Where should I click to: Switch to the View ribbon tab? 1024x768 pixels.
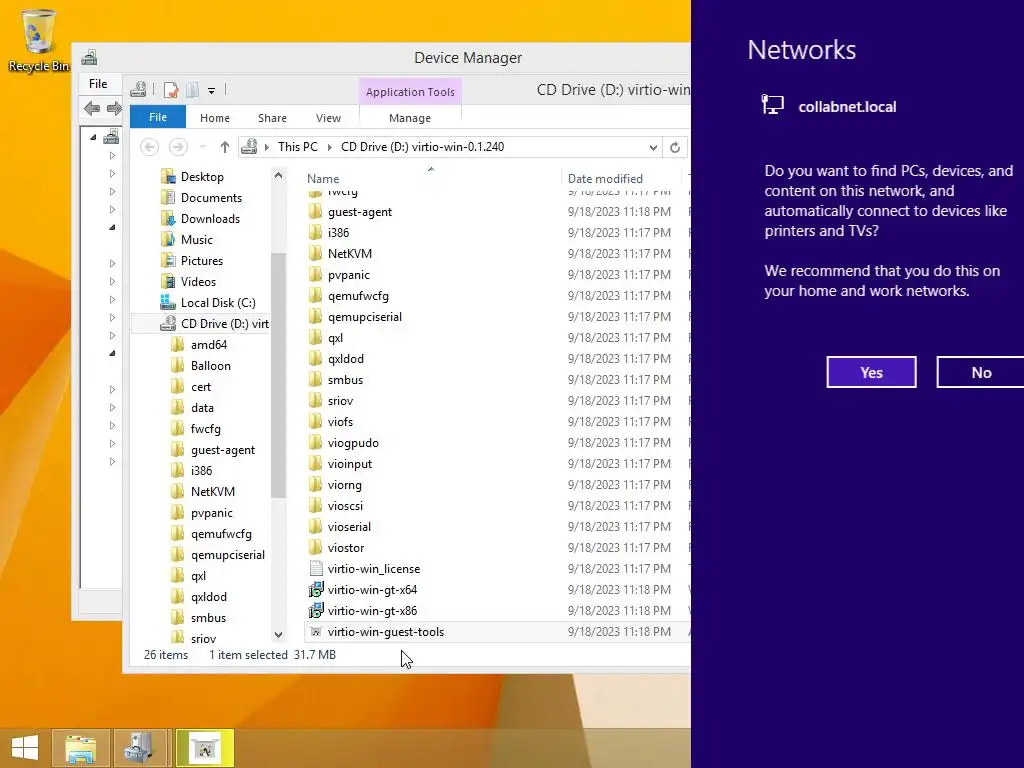328,118
